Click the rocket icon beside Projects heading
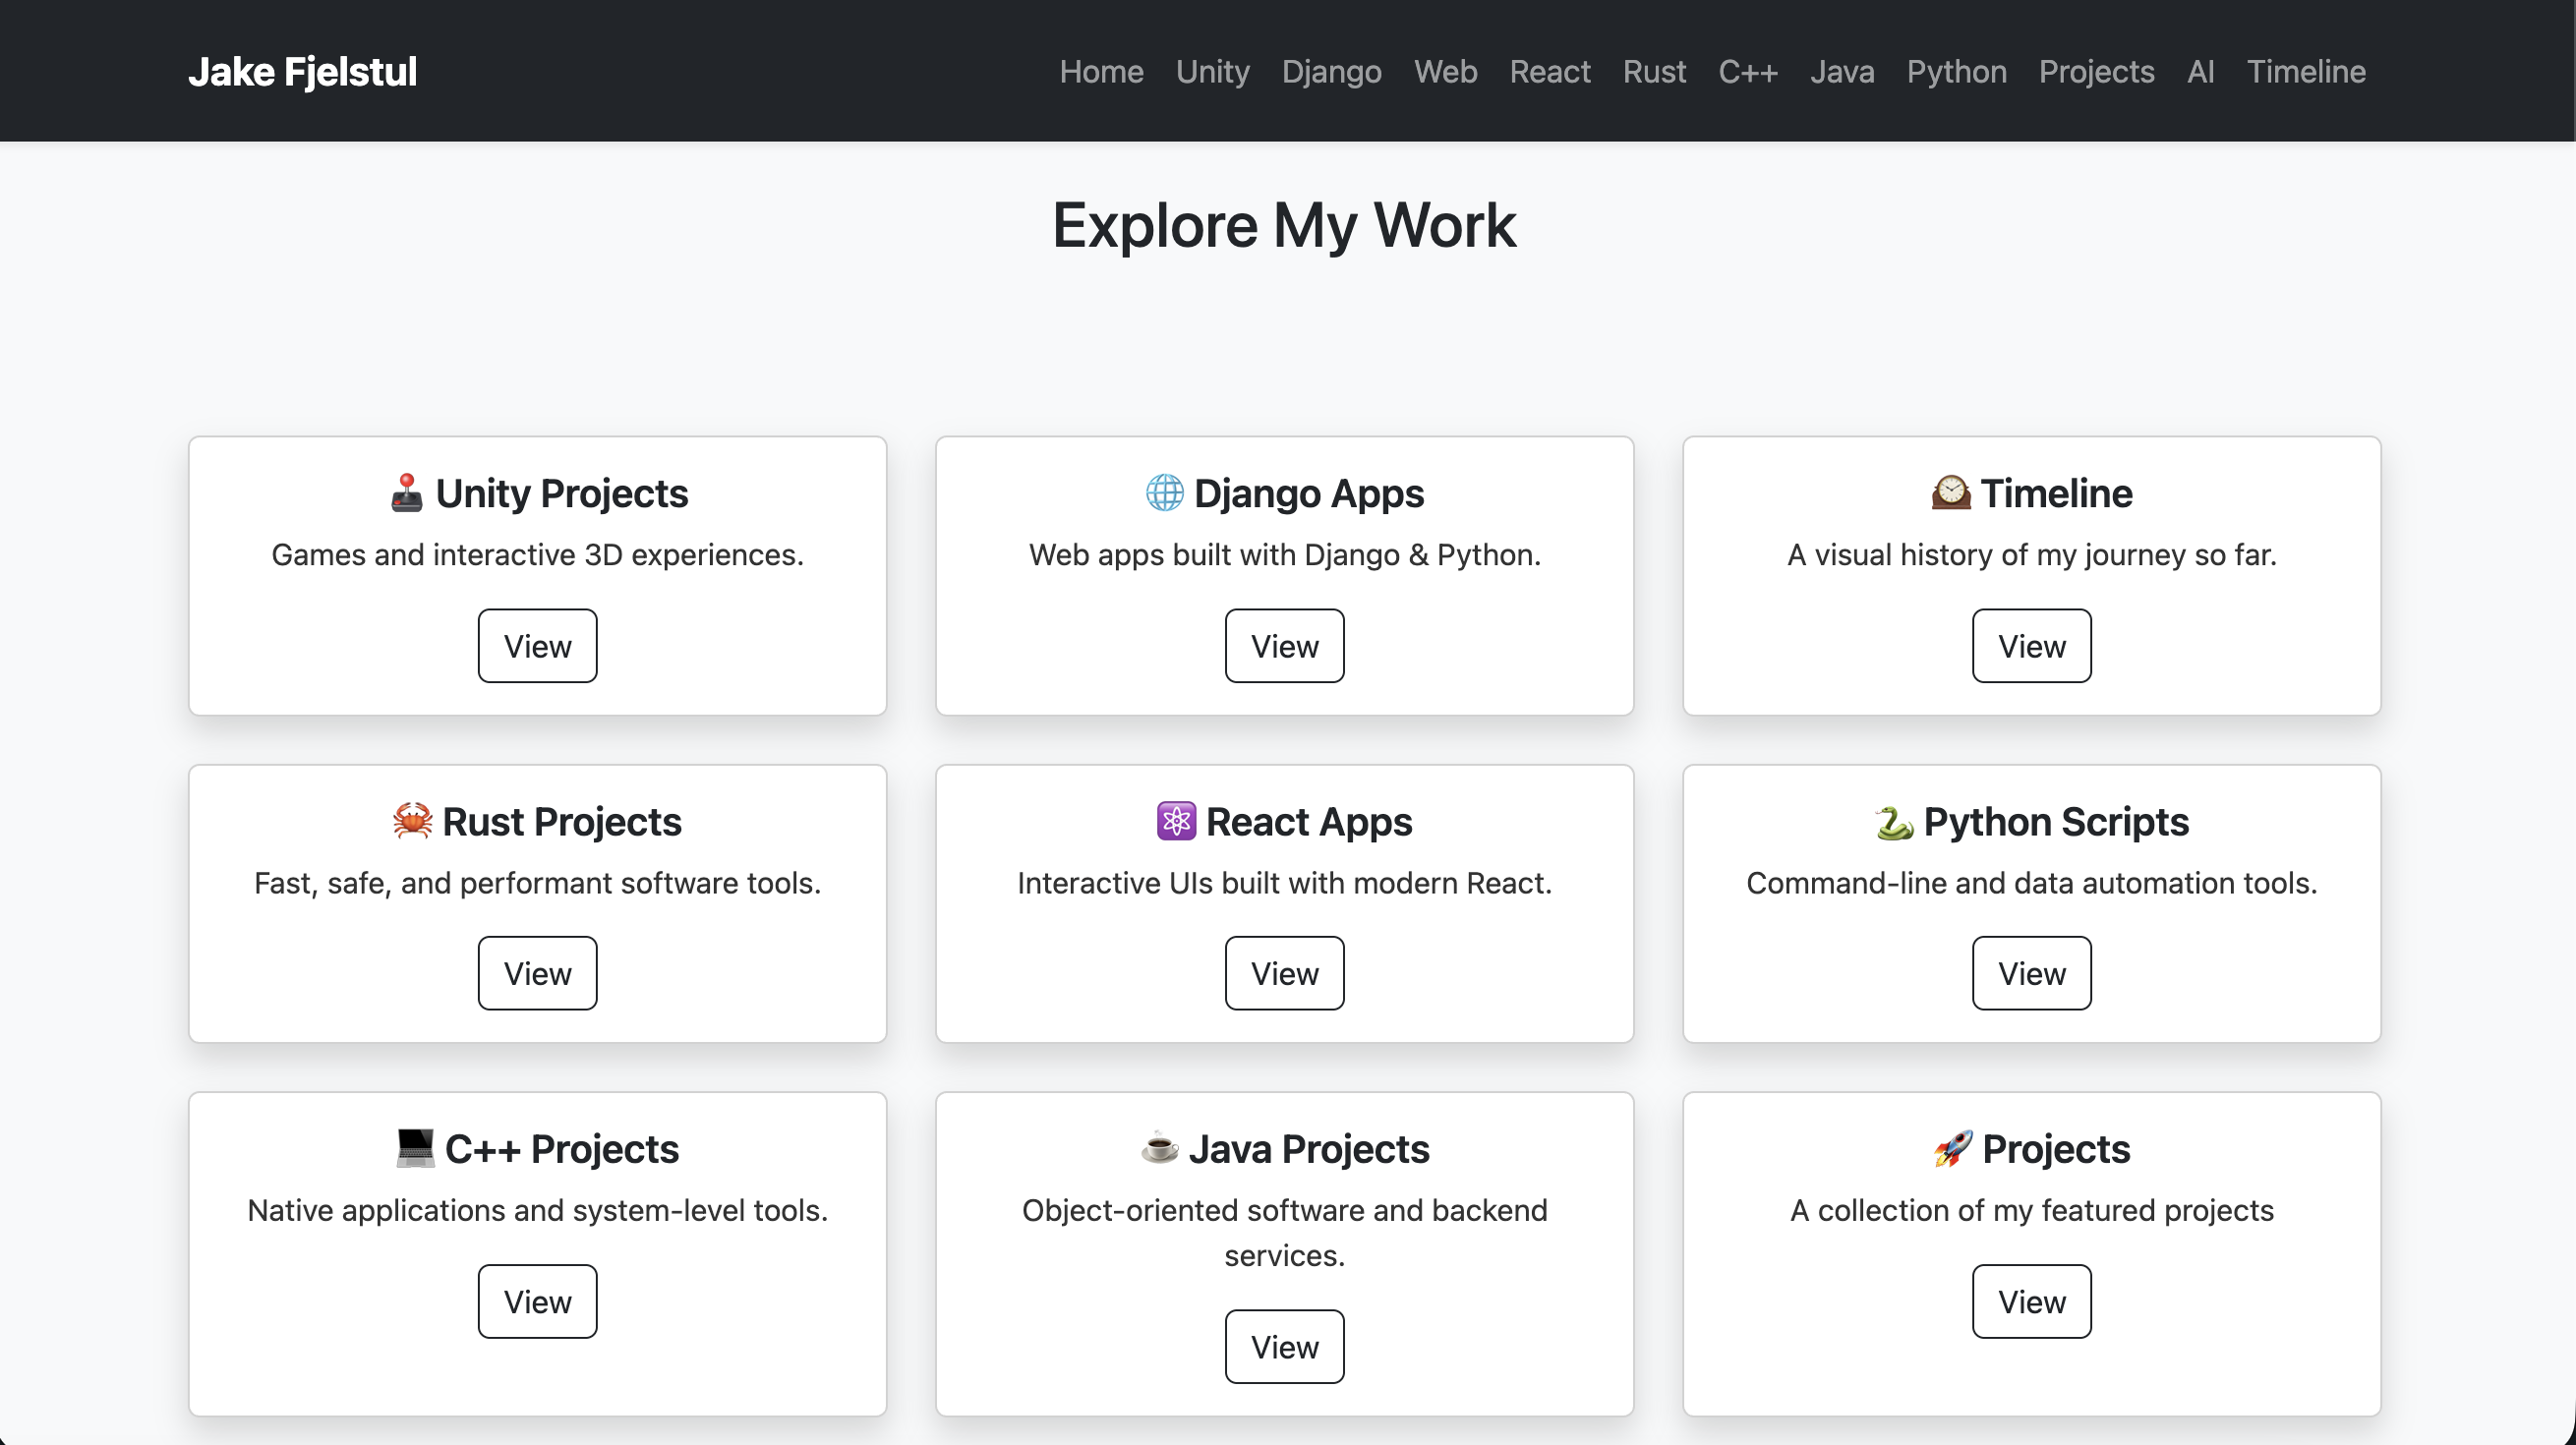The image size is (2576, 1445). pos(1952,1148)
